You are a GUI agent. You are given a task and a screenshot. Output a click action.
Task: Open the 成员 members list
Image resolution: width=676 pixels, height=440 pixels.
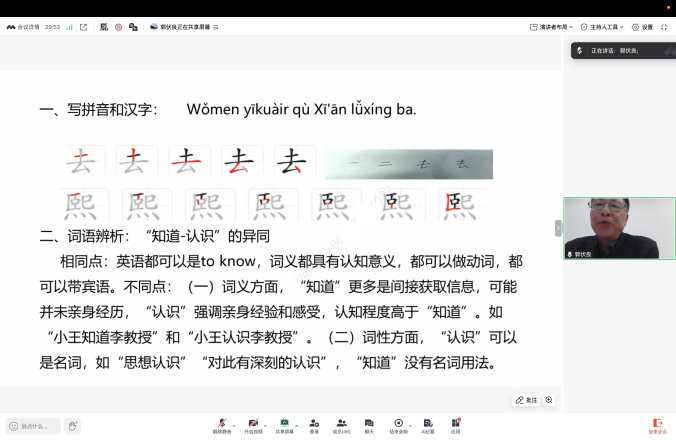(x=341, y=423)
